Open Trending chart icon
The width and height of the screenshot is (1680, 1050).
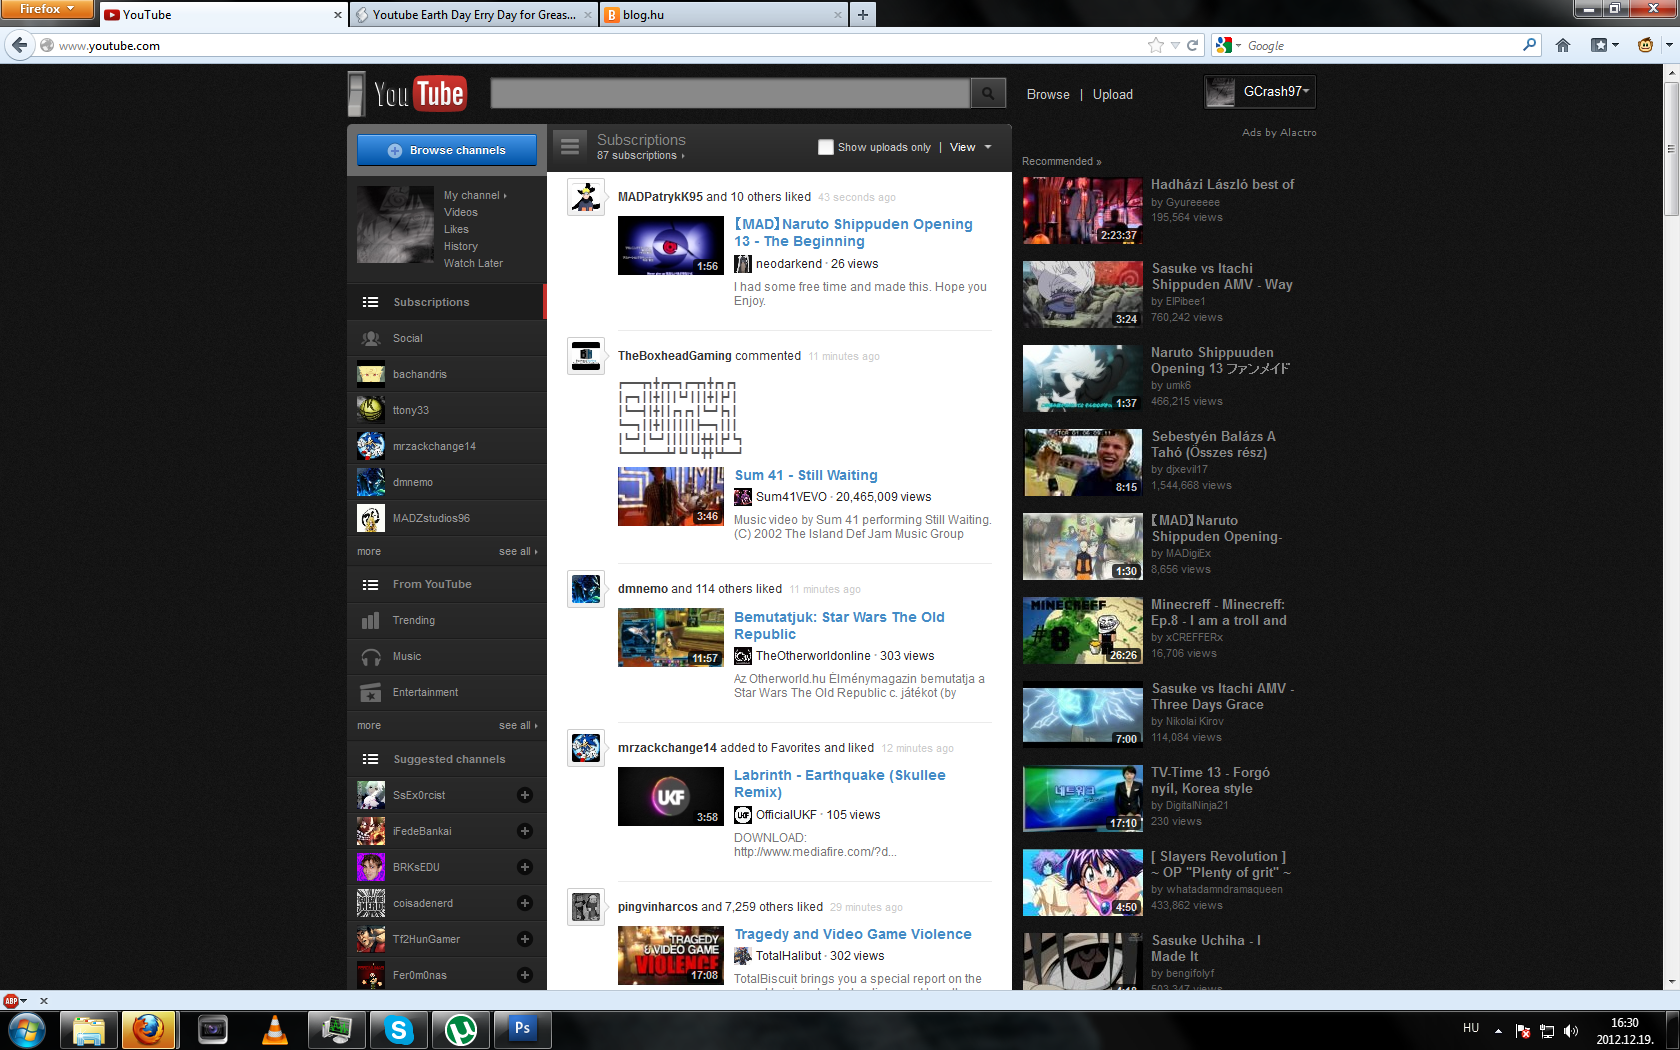click(x=371, y=620)
